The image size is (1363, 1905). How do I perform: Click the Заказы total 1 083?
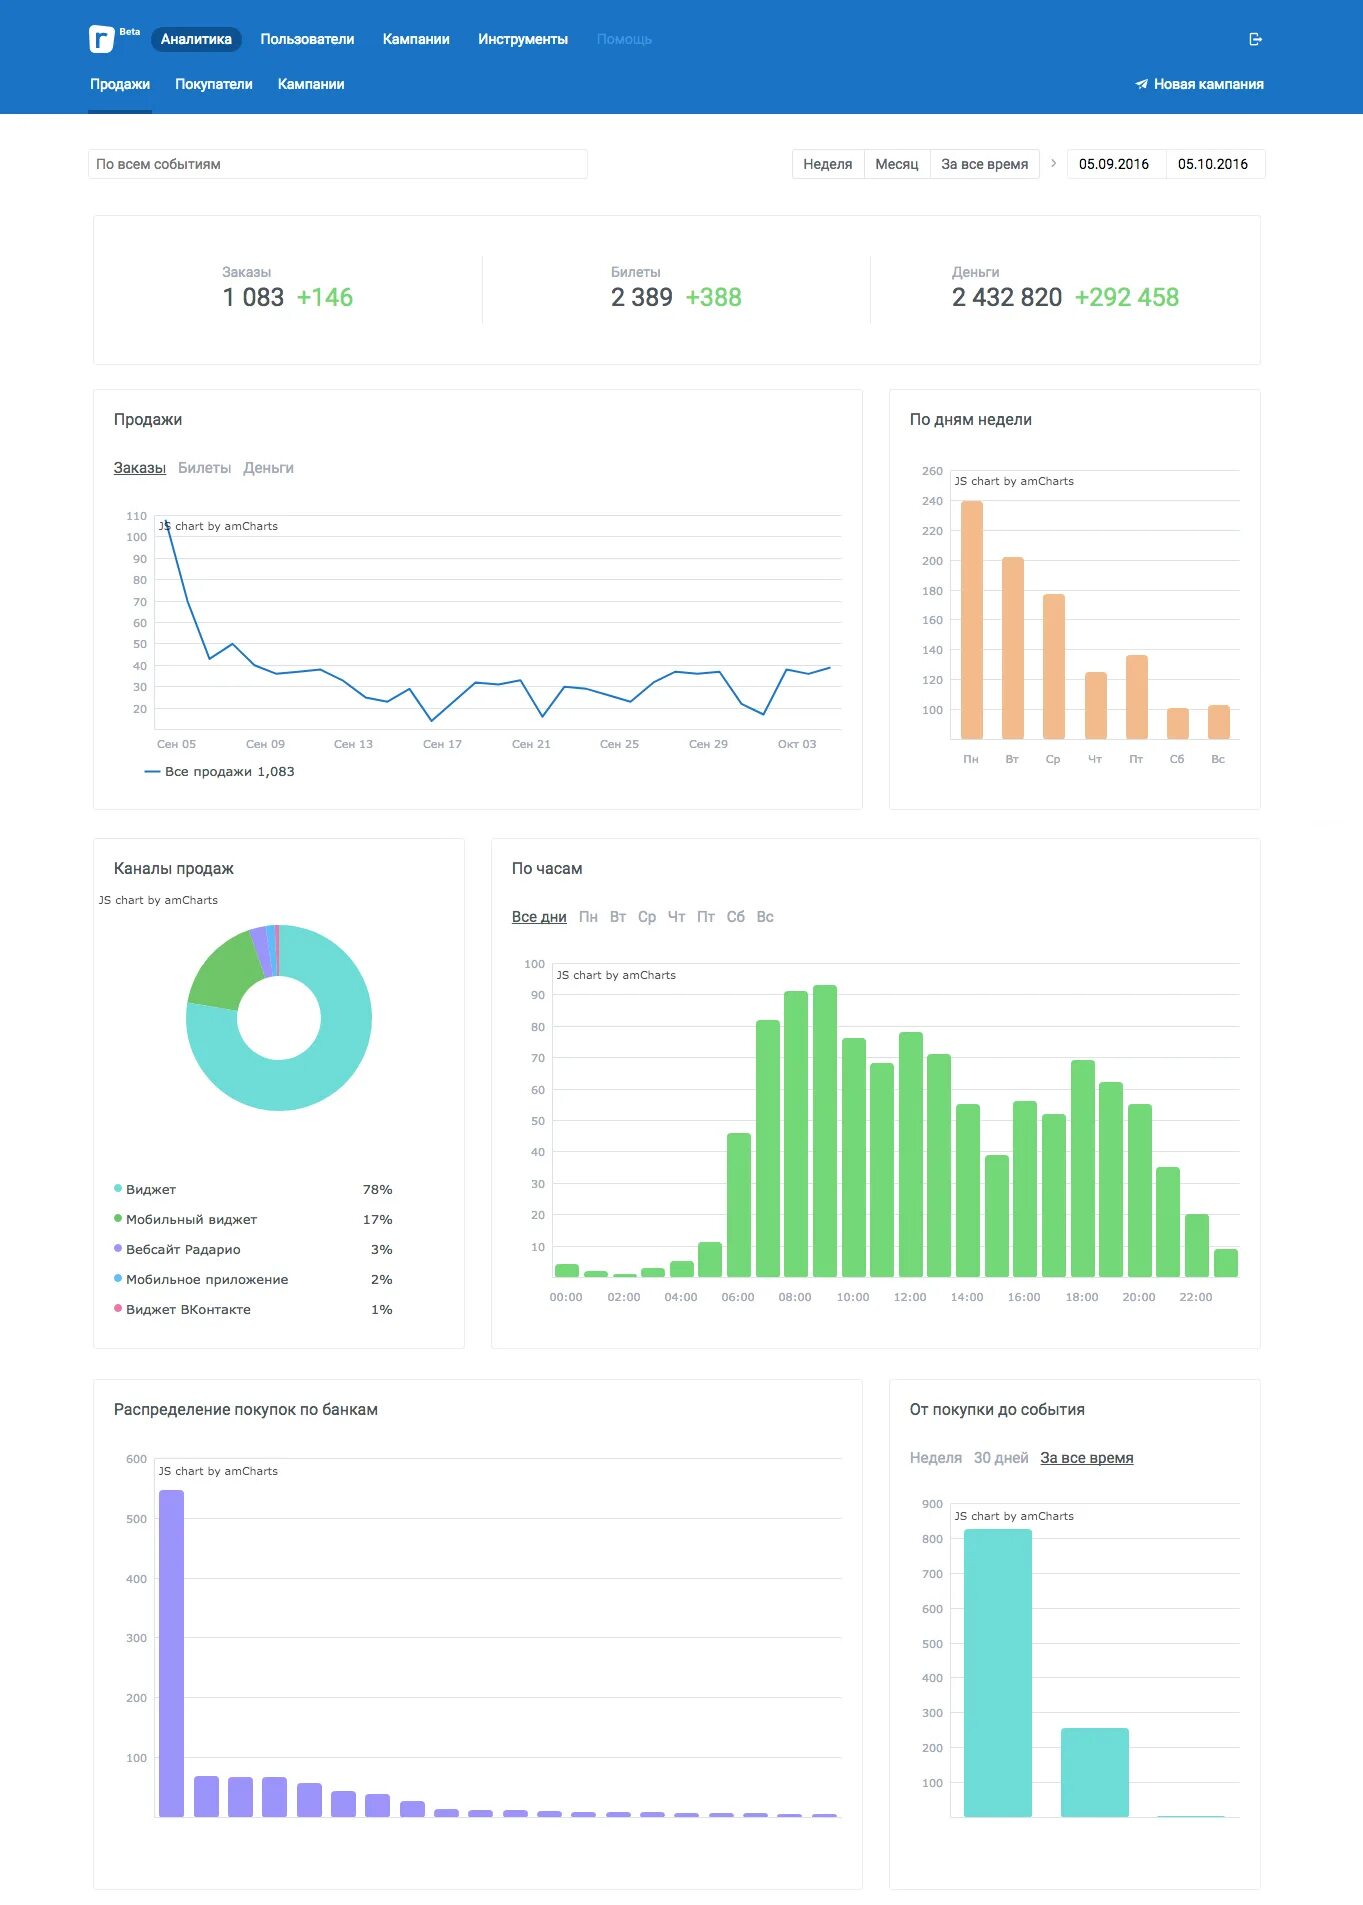coord(253,297)
